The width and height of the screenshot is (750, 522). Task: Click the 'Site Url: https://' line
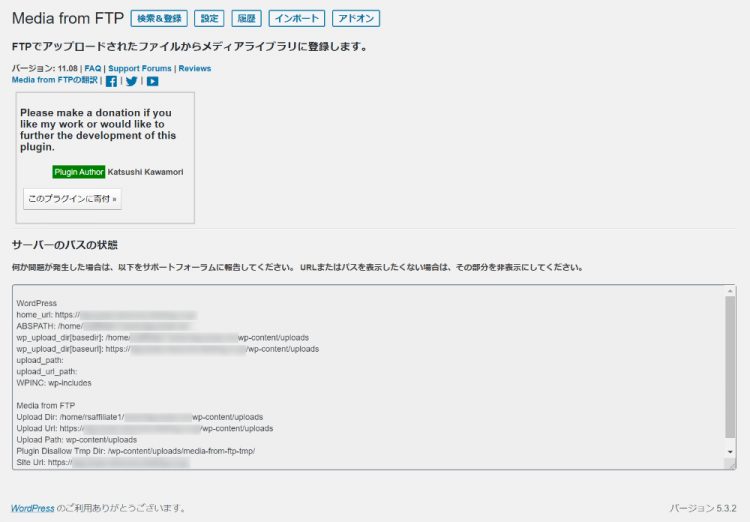pyautogui.click(x=103, y=463)
